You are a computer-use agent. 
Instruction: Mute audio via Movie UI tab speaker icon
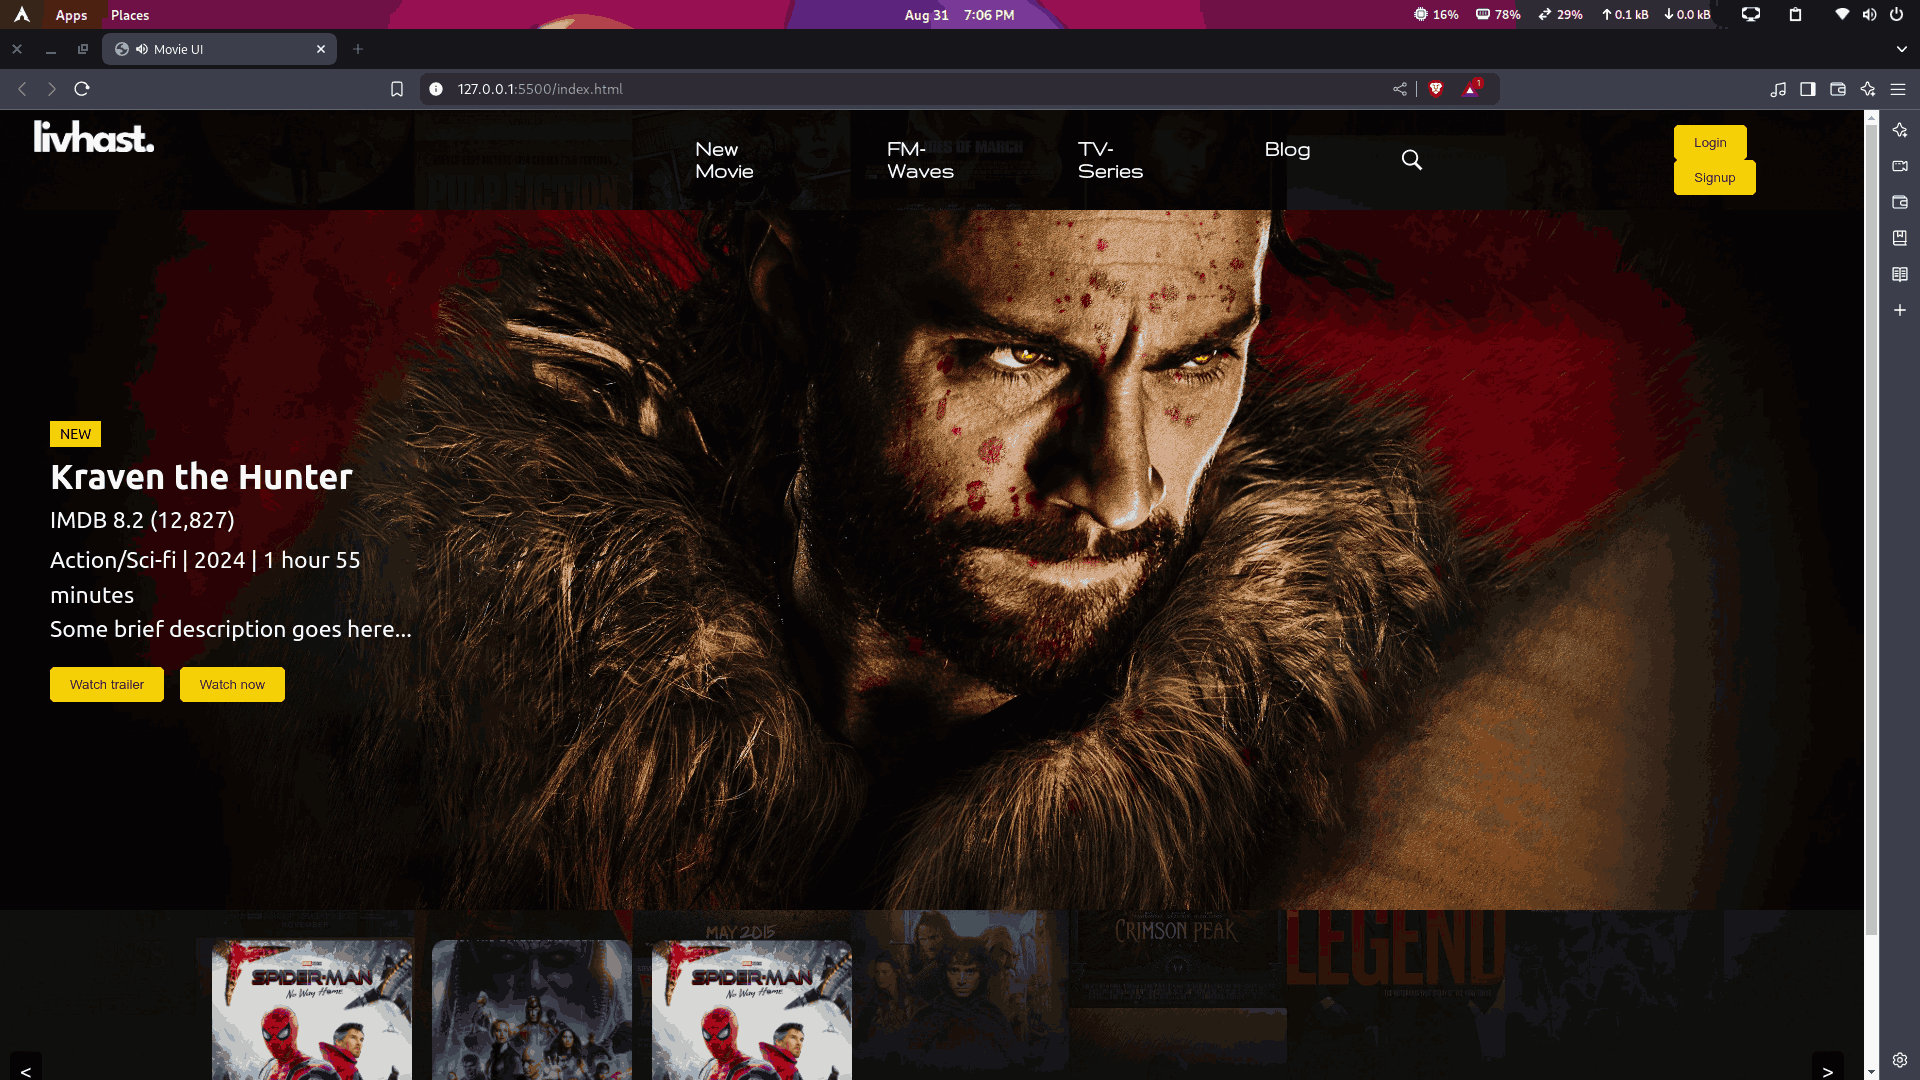coord(142,49)
